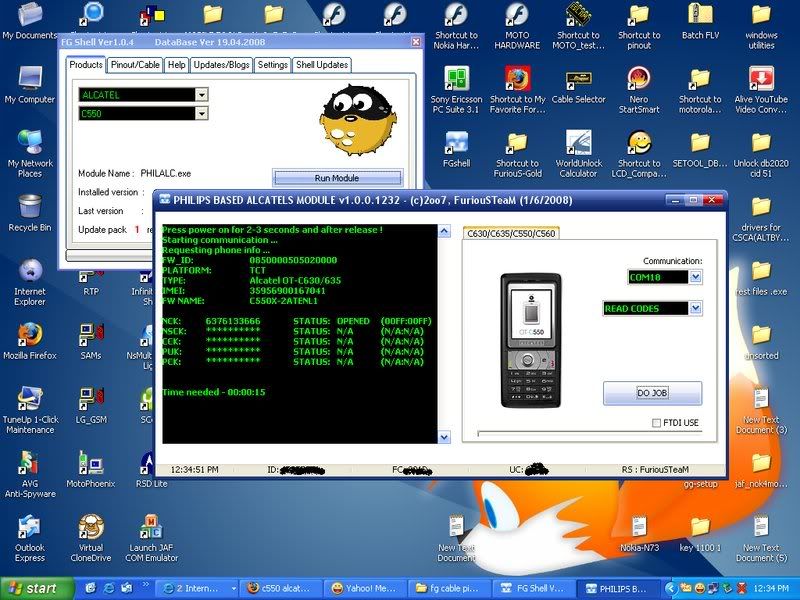Click the job progress bar in Philips module
Screen dimensions: 800x600
(x=589, y=434)
